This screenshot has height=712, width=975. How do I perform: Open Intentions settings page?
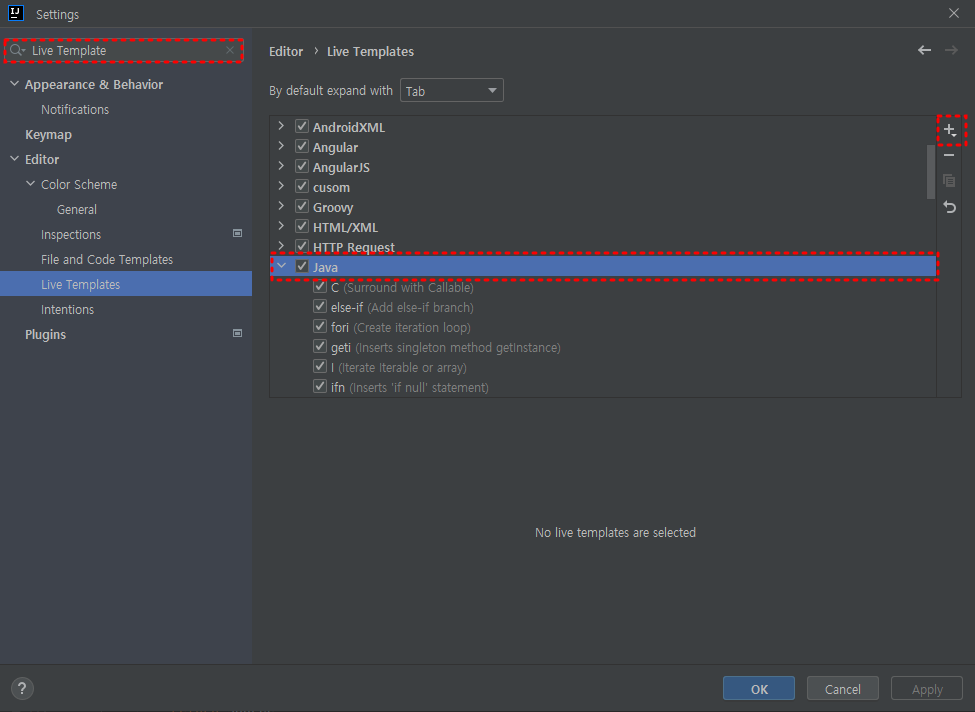click(x=67, y=309)
